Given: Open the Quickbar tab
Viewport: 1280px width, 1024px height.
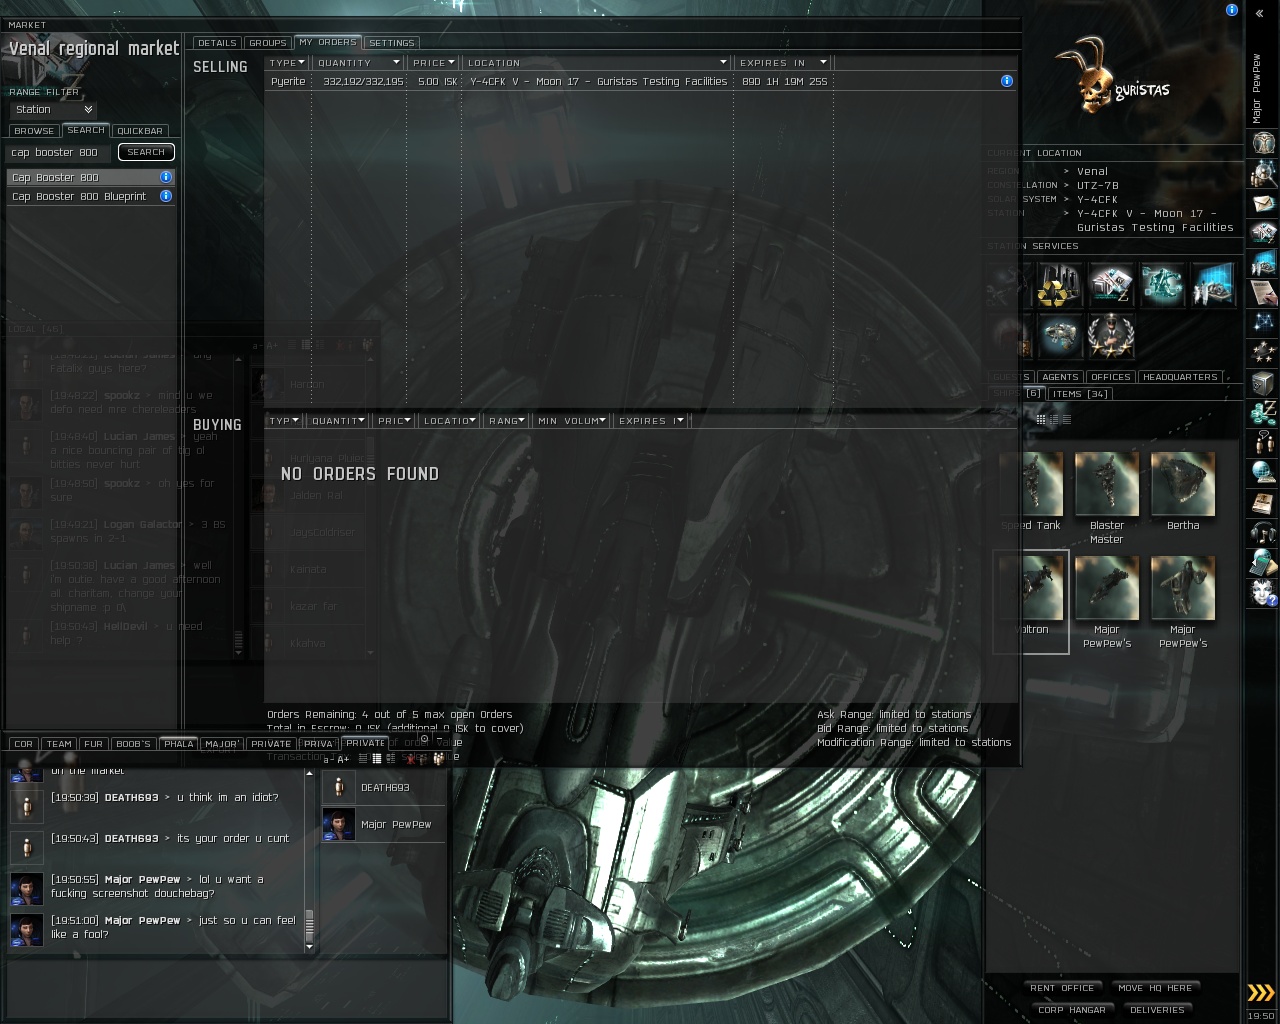Looking at the screenshot, I should click(x=140, y=131).
